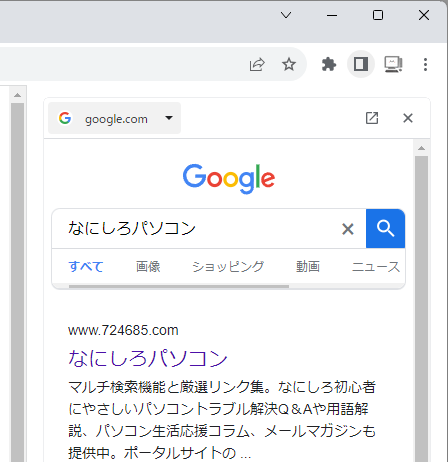Open the Extensions puzzle icon
This screenshot has width=448, height=462.
pos(329,64)
